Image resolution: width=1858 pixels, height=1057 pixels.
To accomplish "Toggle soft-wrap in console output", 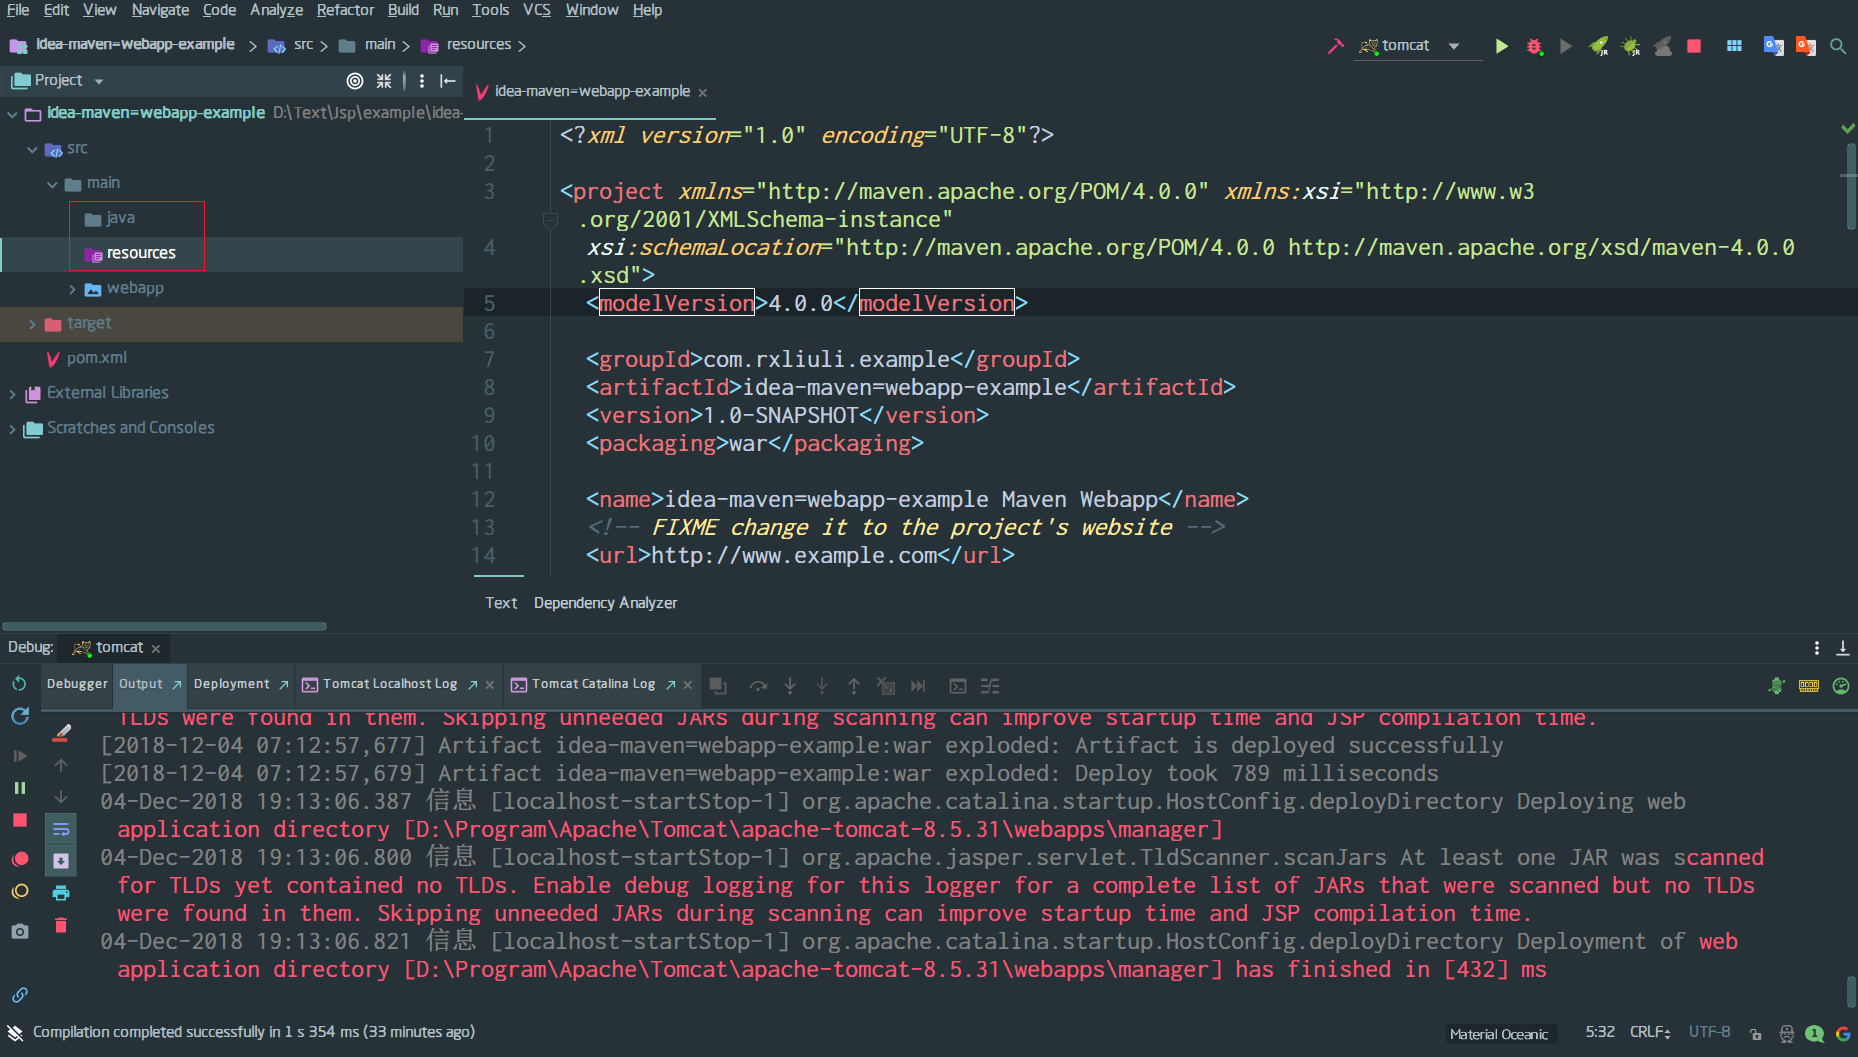I will tap(61, 829).
